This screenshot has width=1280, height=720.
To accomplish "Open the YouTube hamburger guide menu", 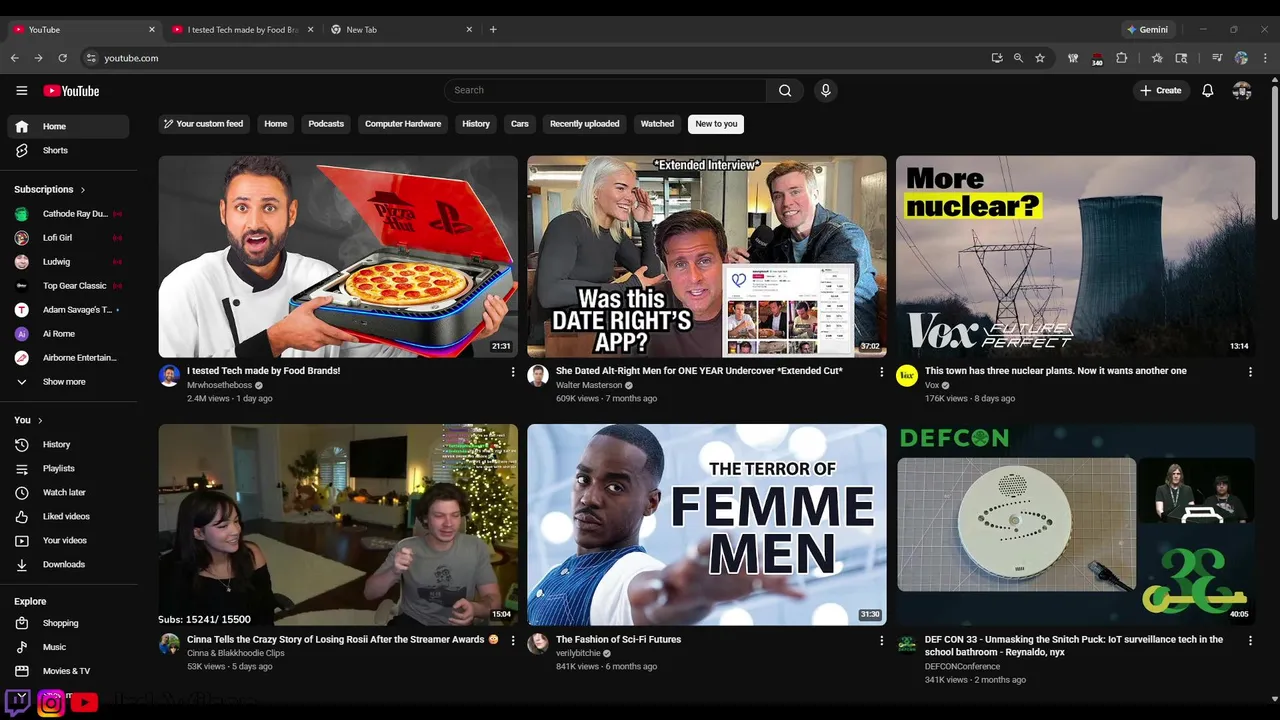I will [x=21, y=90].
